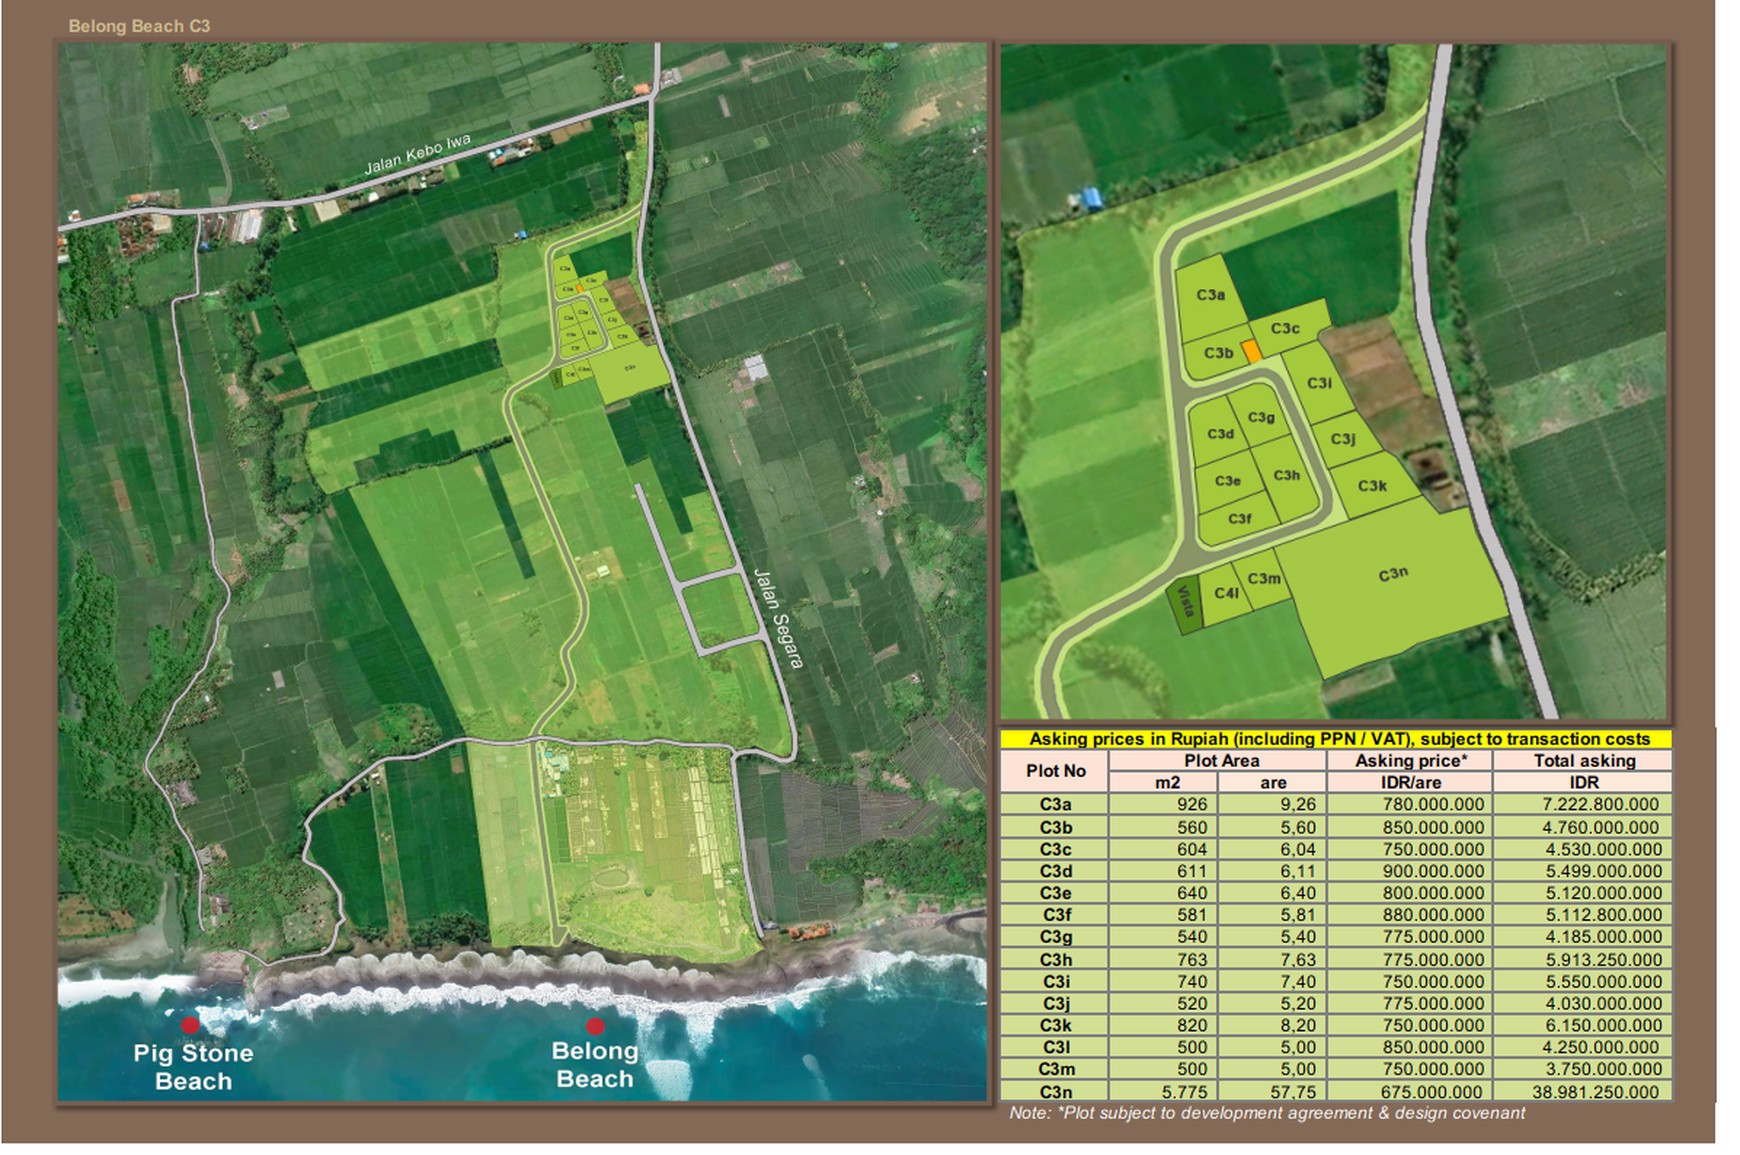Click the 57,75 are value for C3n

coord(1293,1092)
